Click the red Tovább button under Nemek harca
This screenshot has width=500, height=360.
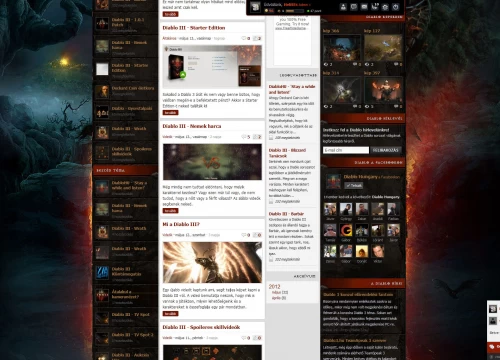tap(170, 211)
